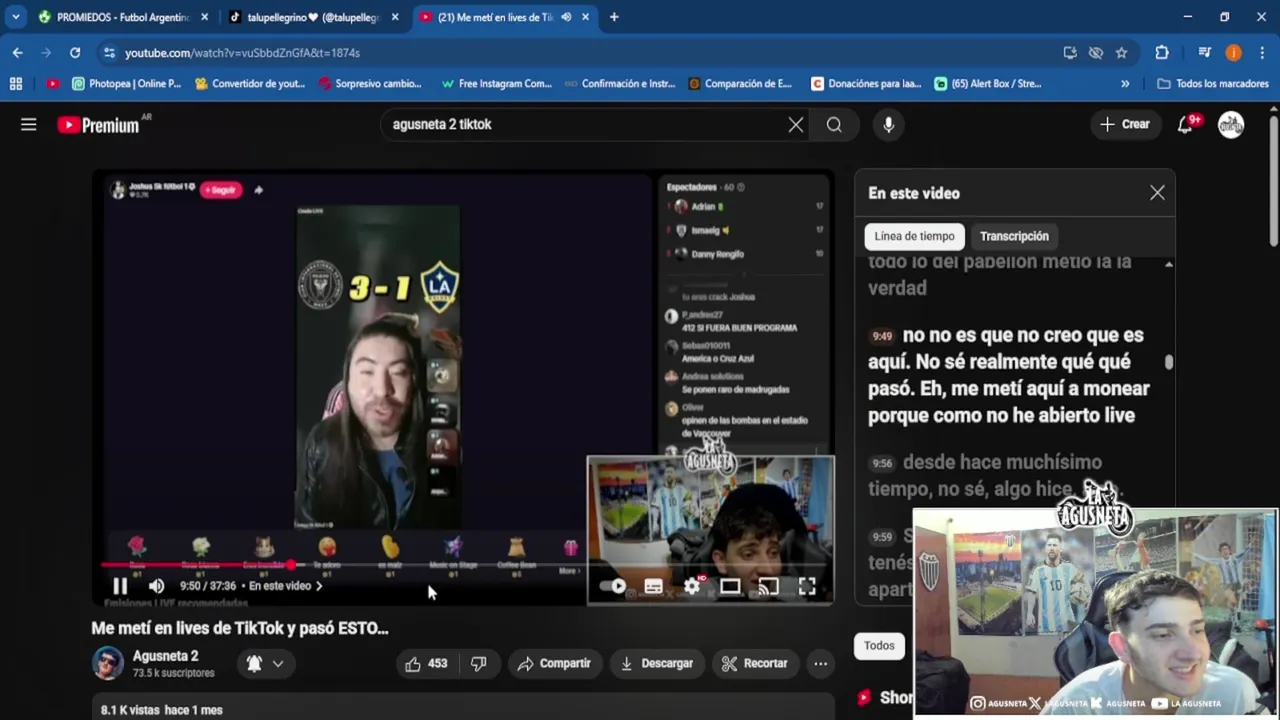Screen dimensions: 1280x720
Task: Click the Descargar download button
Action: tap(657, 663)
